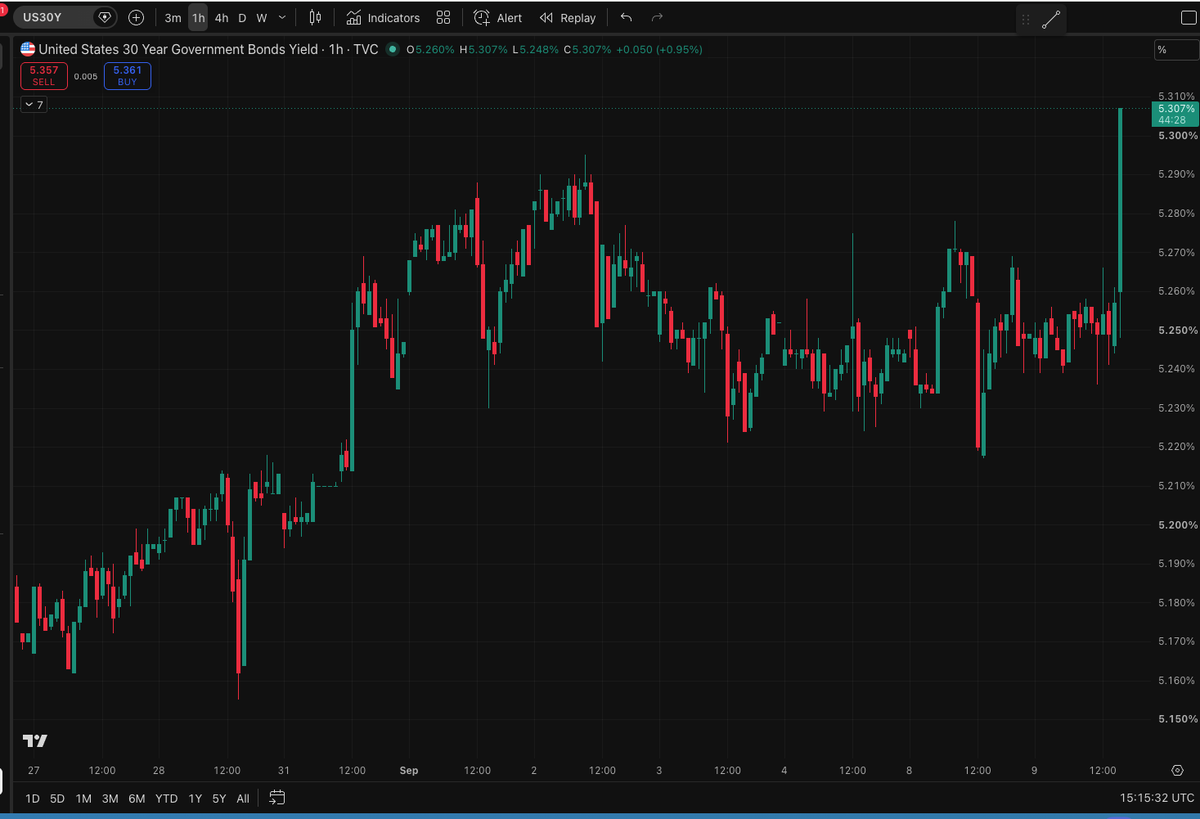Open the indicator templates grid icon
1200x819 pixels.
(444, 18)
